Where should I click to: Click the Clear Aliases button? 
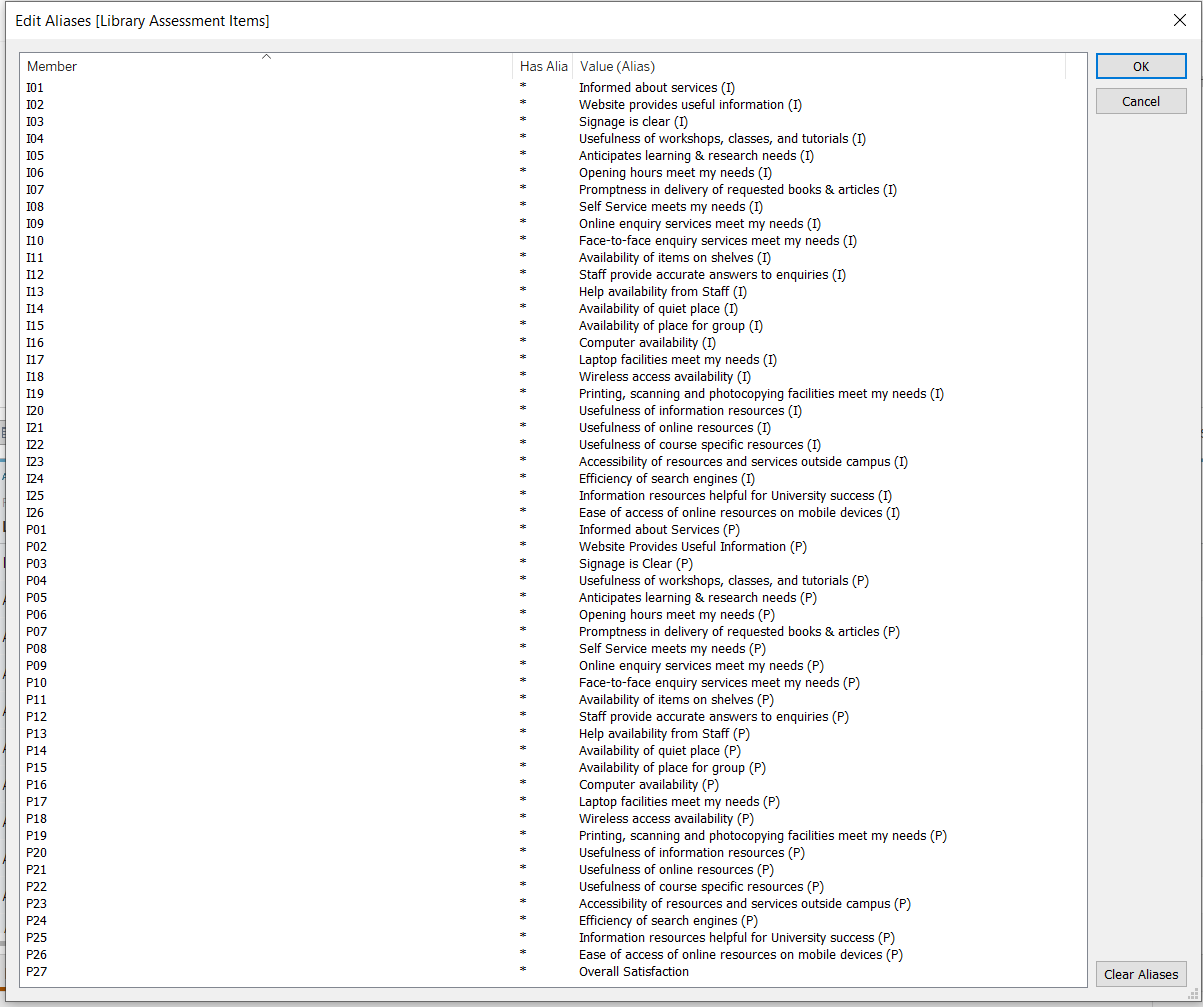[1141, 974]
